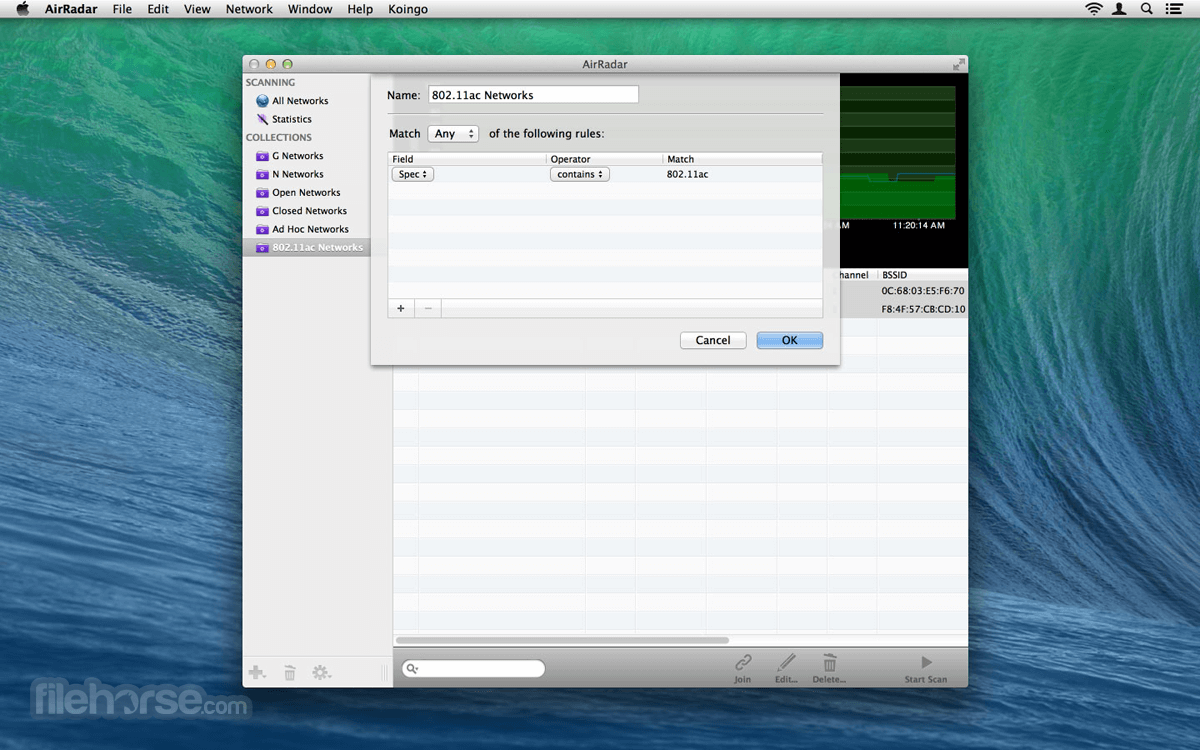Open the Statistics item icon
The width and height of the screenshot is (1200, 750).
(262, 119)
